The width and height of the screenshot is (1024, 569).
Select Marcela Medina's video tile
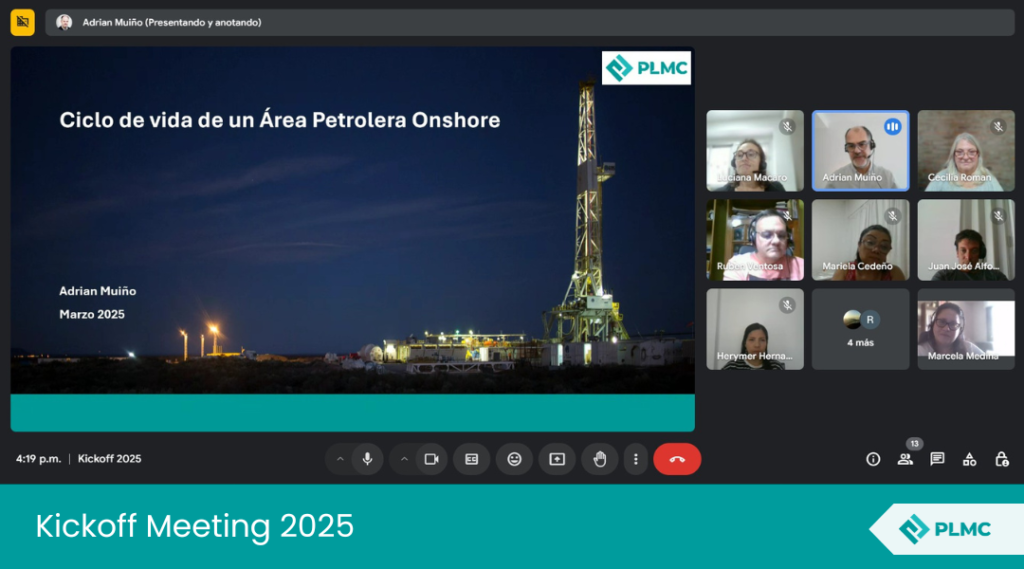965,329
